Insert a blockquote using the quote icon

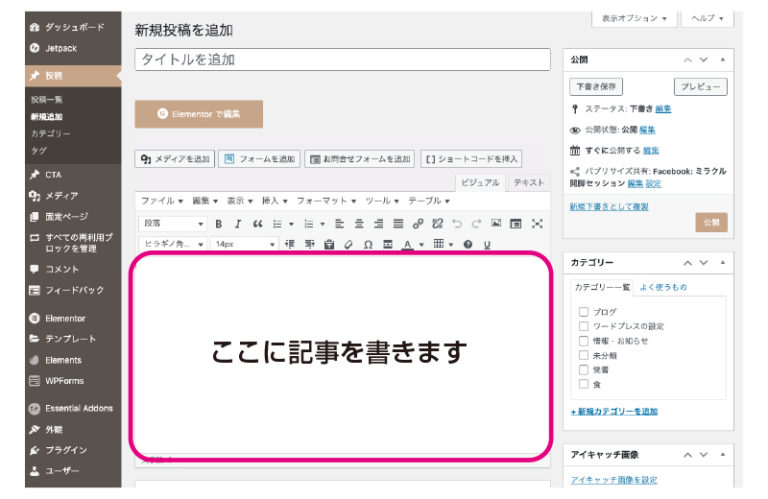pyautogui.click(x=257, y=224)
